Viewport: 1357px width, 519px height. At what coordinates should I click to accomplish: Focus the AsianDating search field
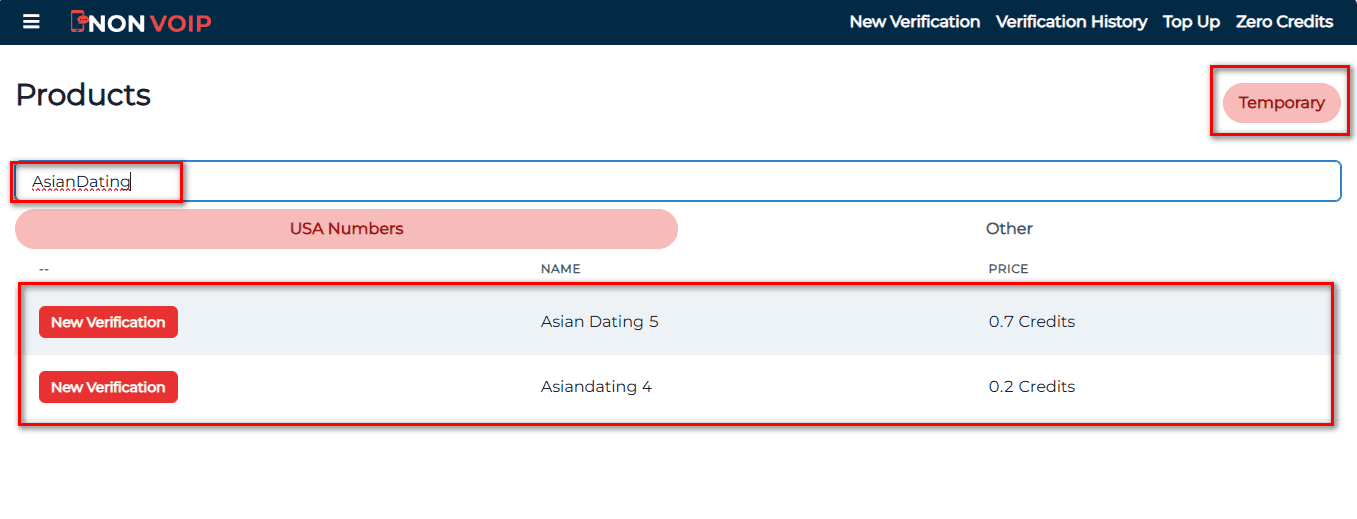[678, 181]
